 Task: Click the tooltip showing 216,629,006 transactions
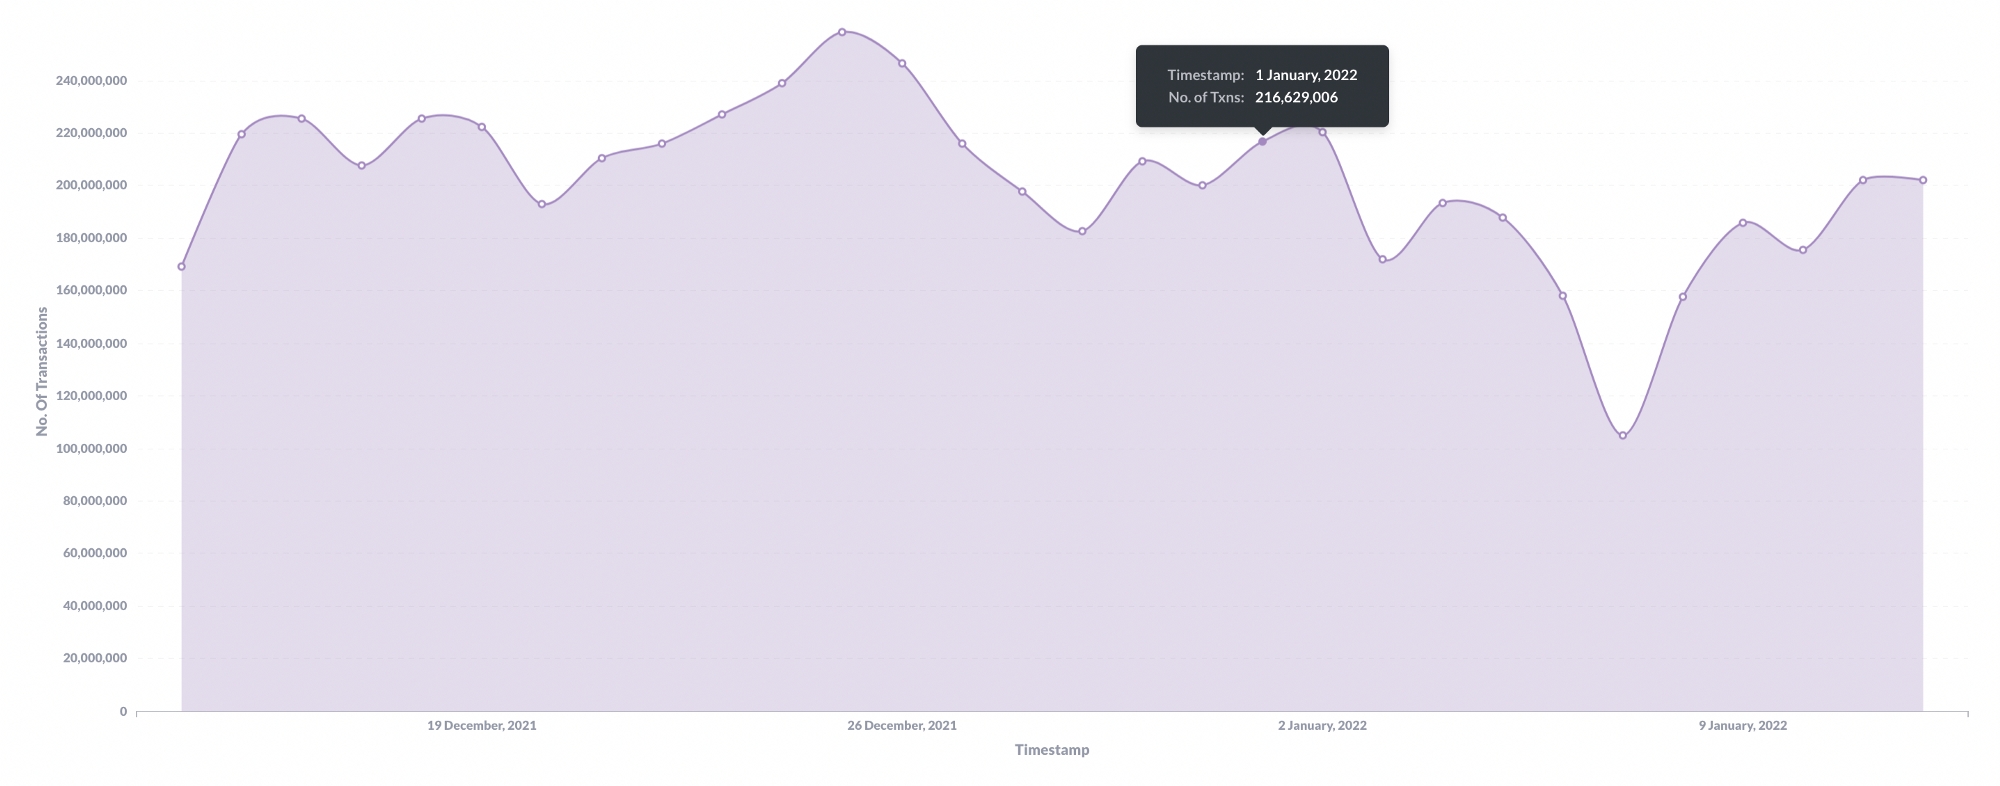click(1262, 86)
